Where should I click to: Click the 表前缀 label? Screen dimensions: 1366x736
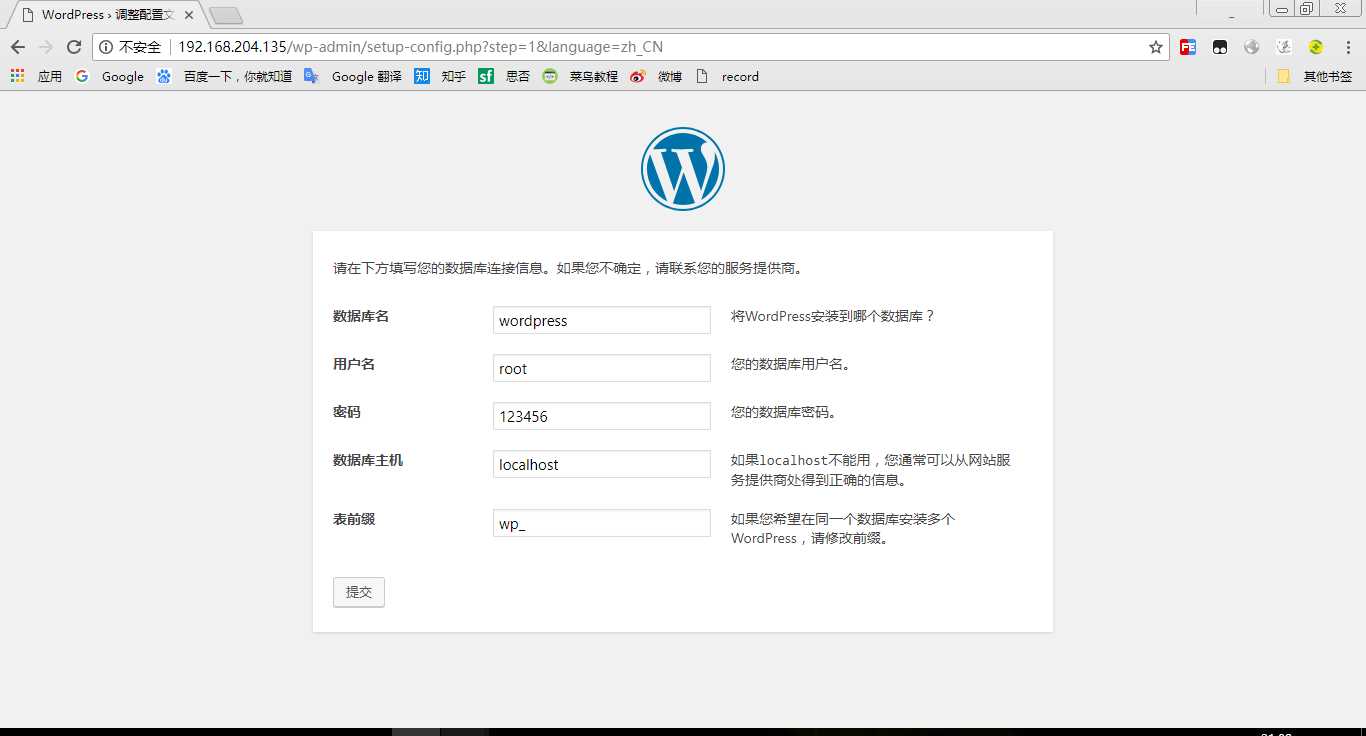tap(354, 519)
